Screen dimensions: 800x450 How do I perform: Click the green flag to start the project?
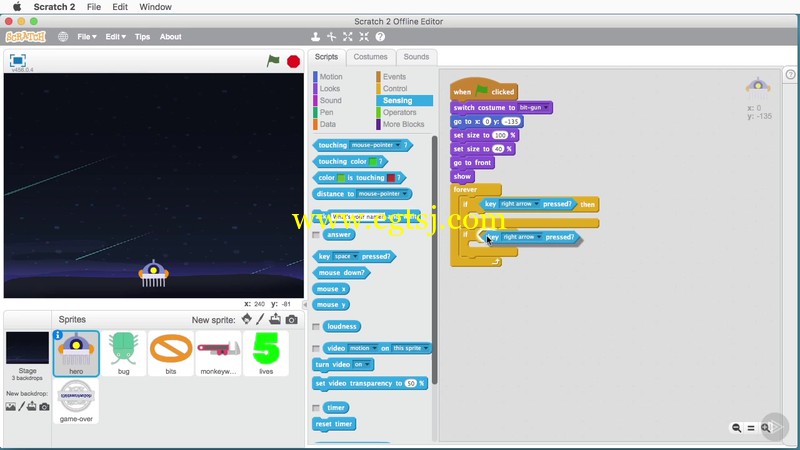[273, 61]
